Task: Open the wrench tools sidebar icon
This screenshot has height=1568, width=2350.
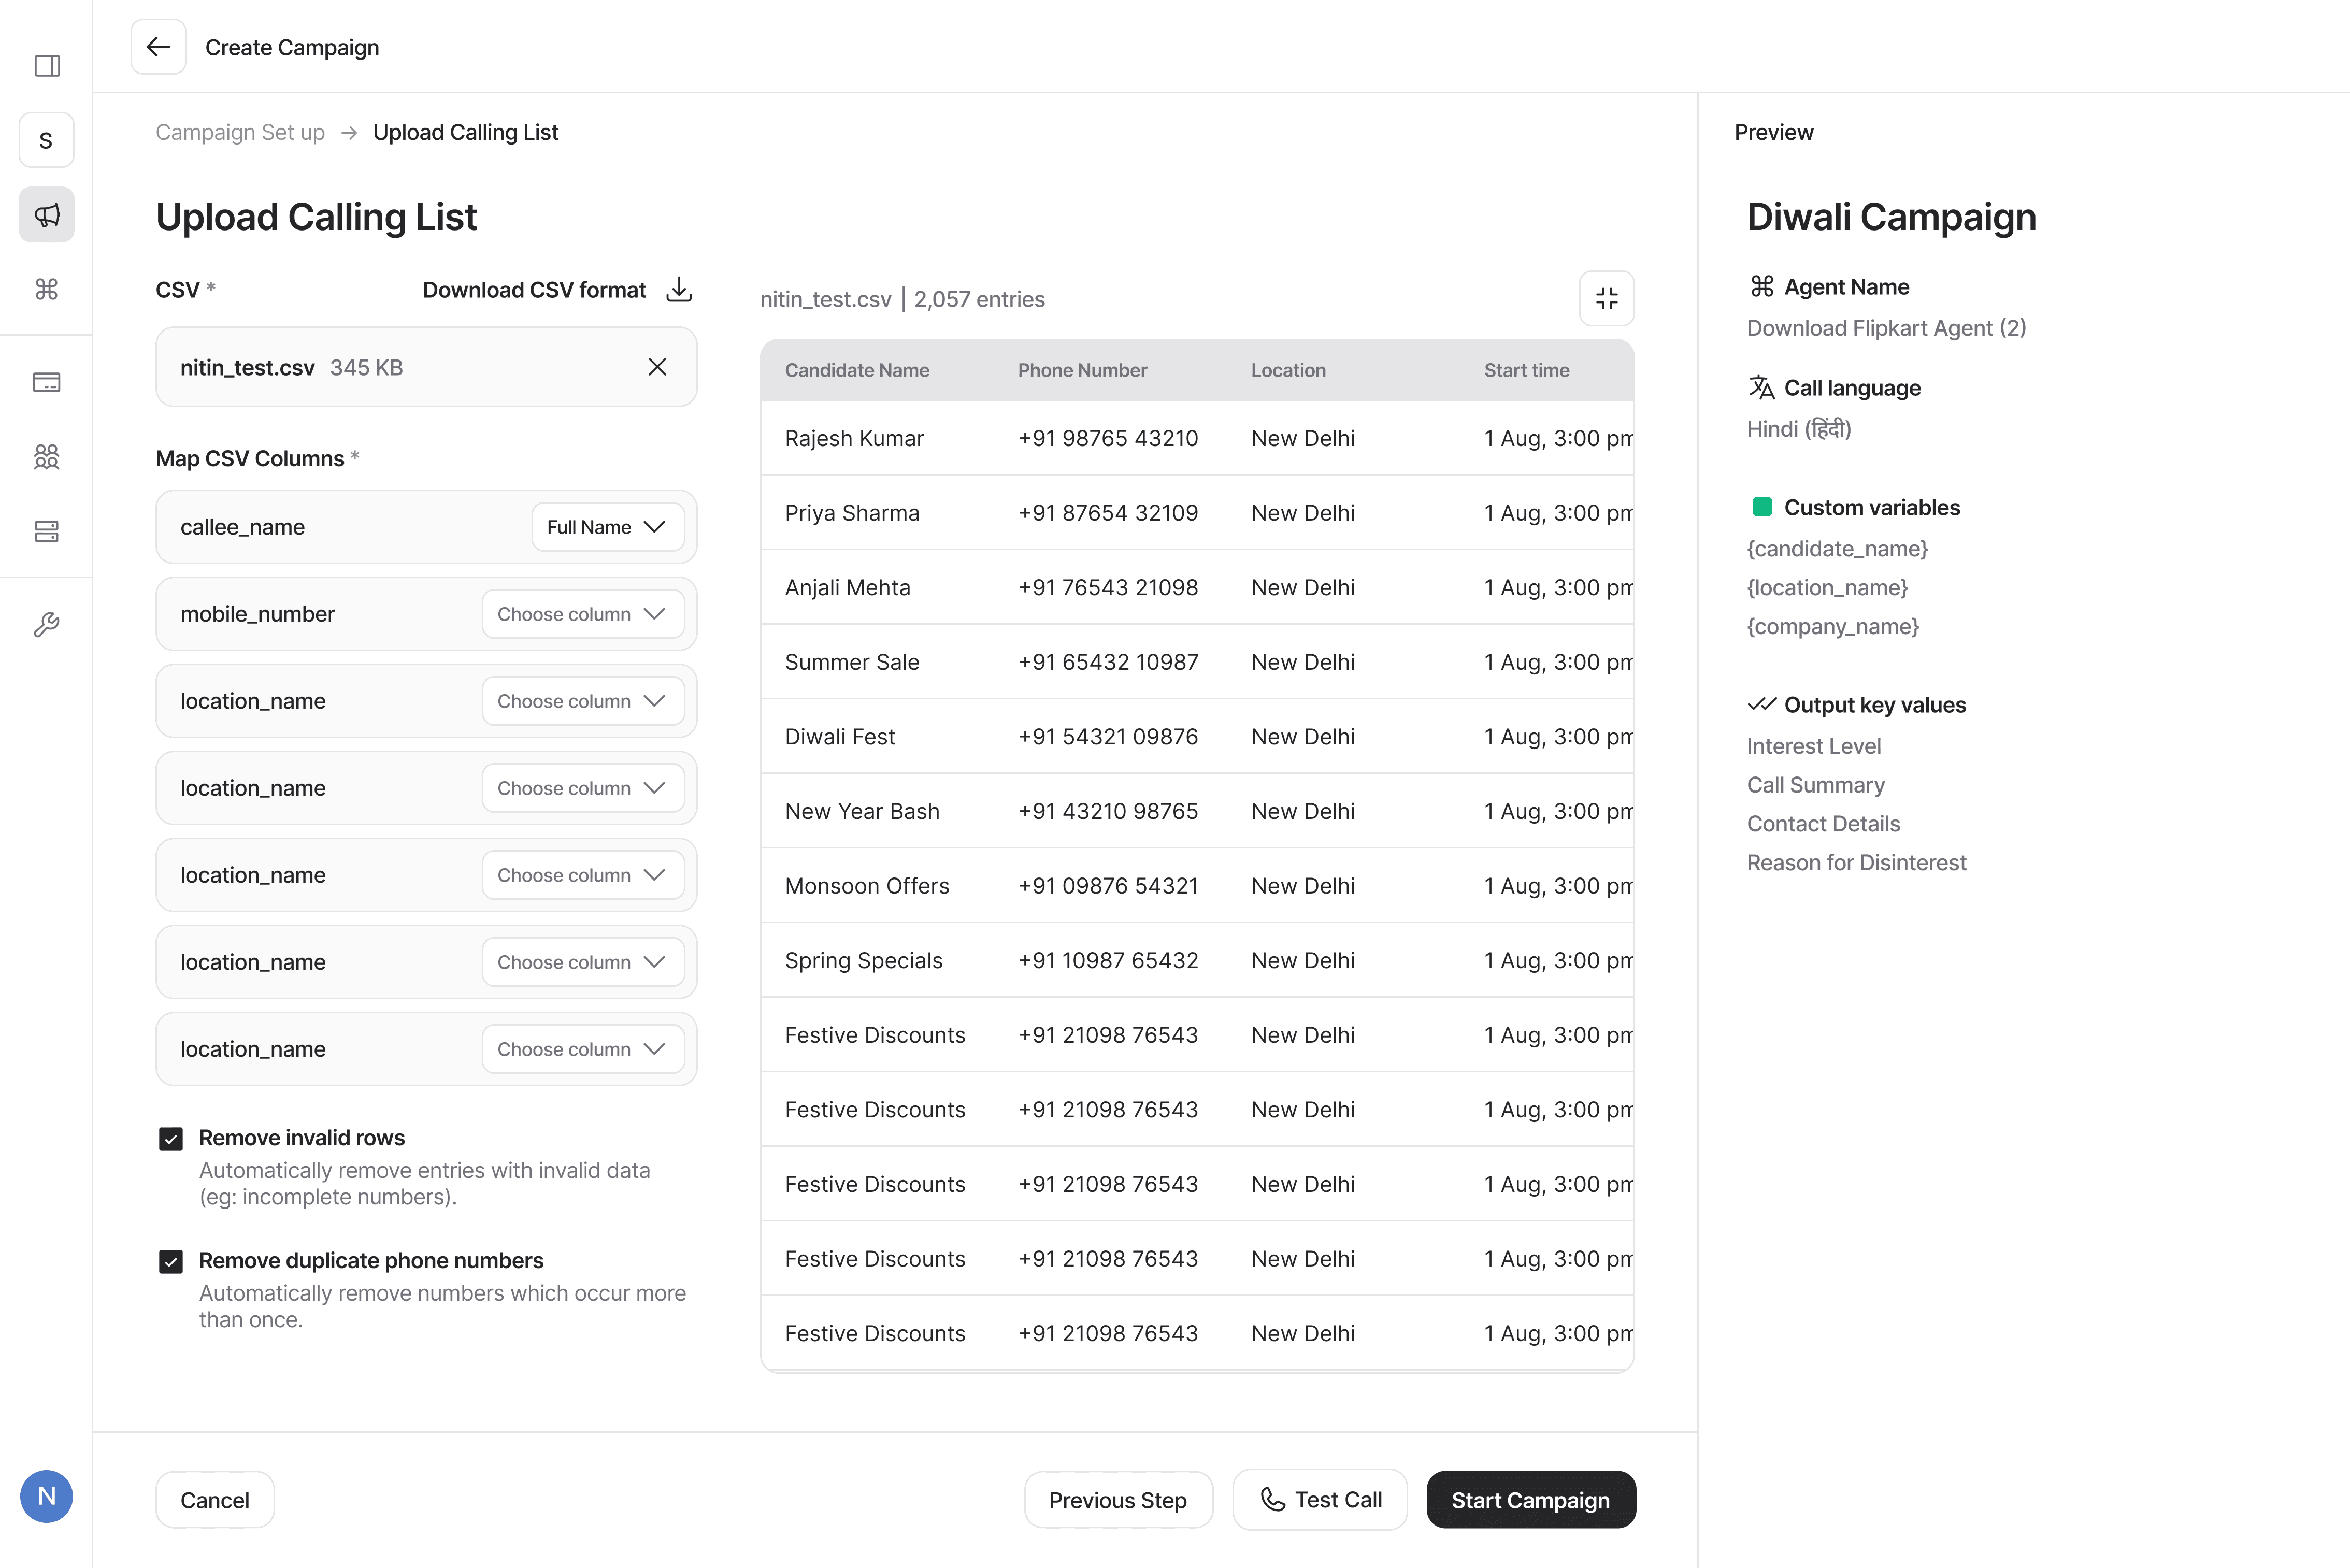Action: pyautogui.click(x=47, y=625)
